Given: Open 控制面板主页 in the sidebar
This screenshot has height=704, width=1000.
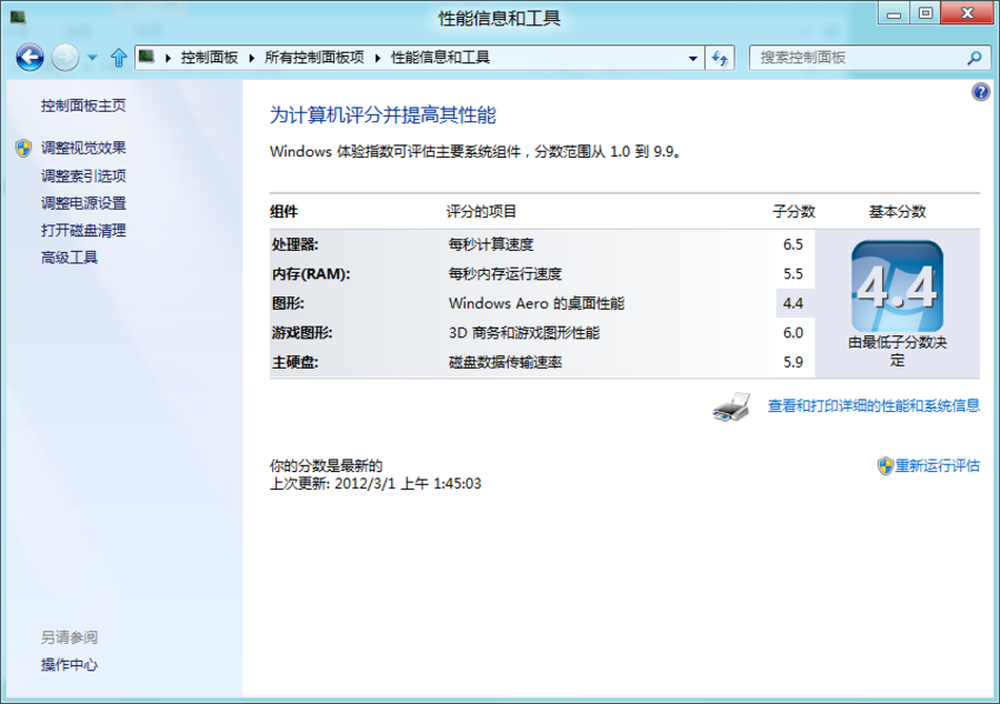Looking at the screenshot, I should [x=83, y=106].
